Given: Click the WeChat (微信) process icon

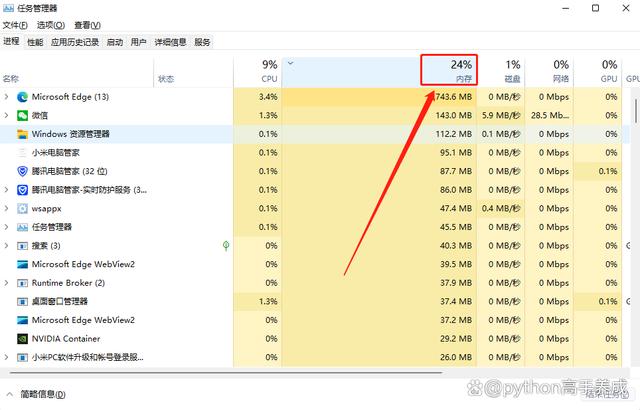Looking at the screenshot, I should (22, 115).
